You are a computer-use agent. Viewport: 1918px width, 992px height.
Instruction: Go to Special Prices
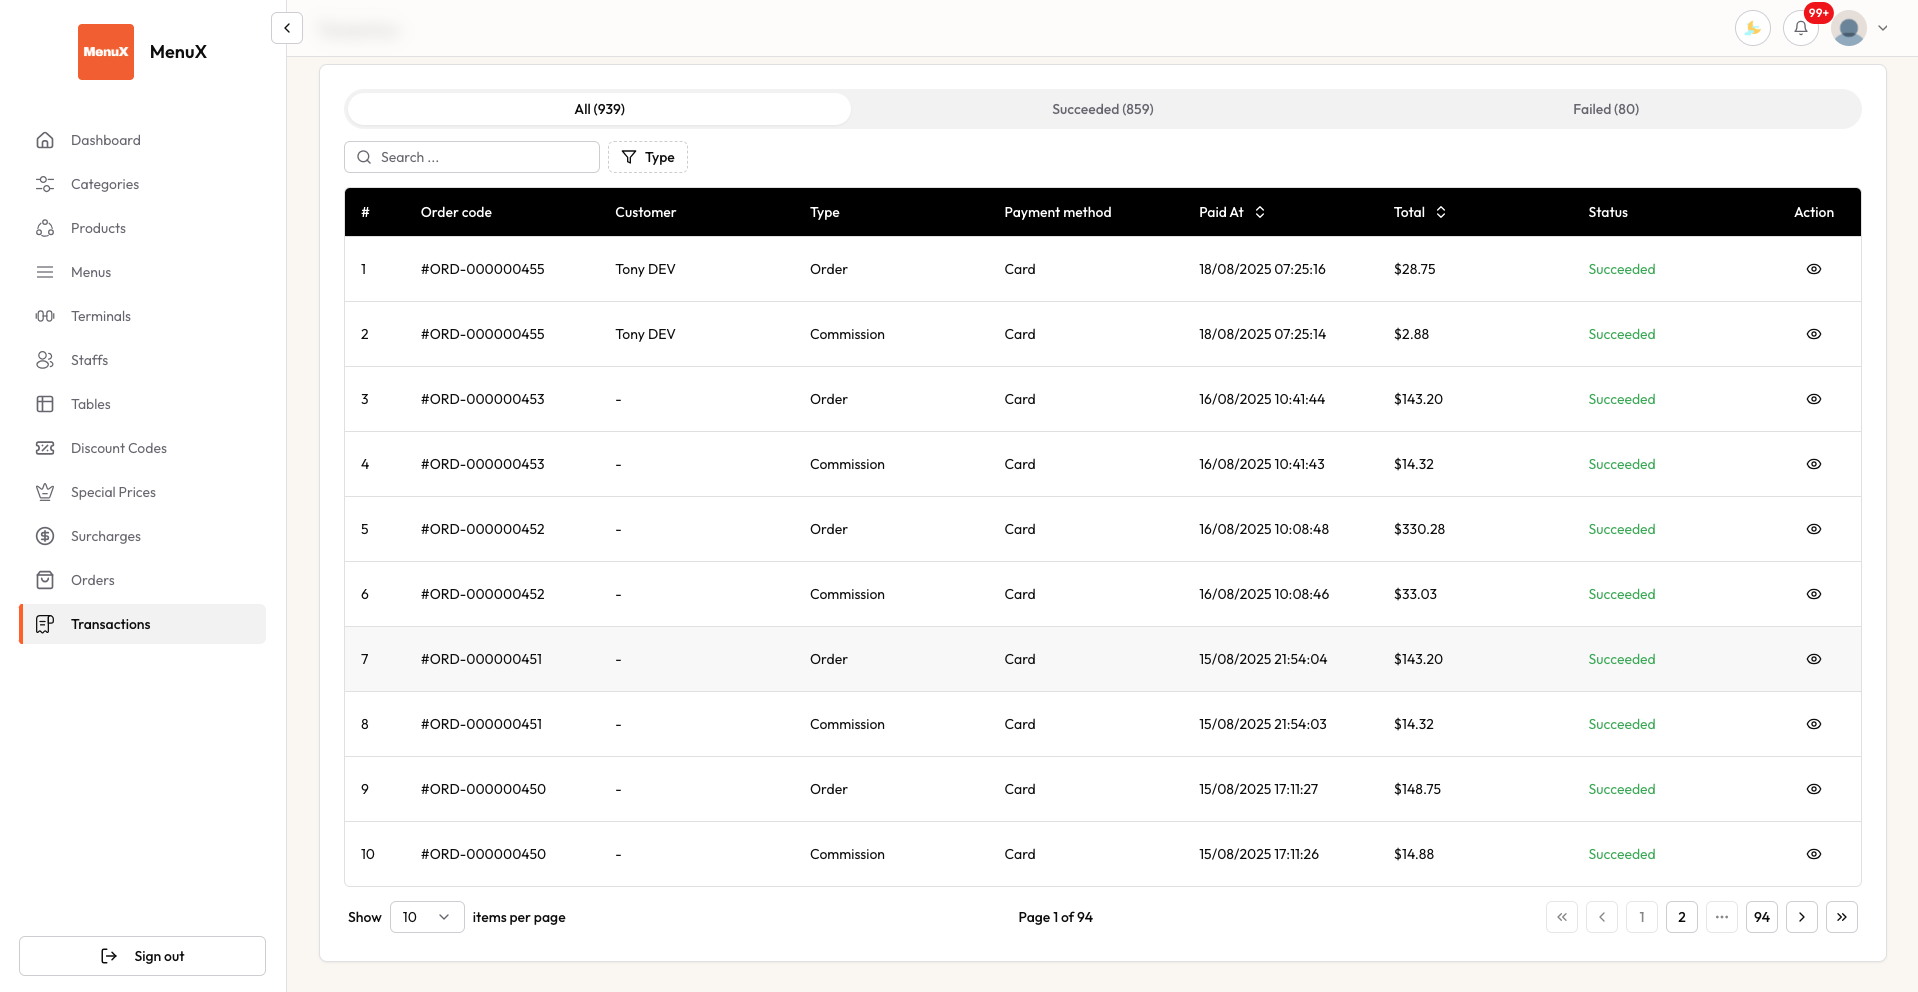pyautogui.click(x=142, y=492)
